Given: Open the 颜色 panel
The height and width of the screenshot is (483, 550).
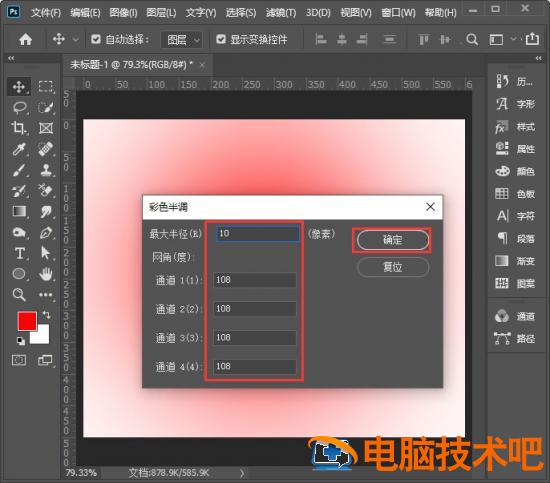Looking at the screenshot, I should point(515,172).
